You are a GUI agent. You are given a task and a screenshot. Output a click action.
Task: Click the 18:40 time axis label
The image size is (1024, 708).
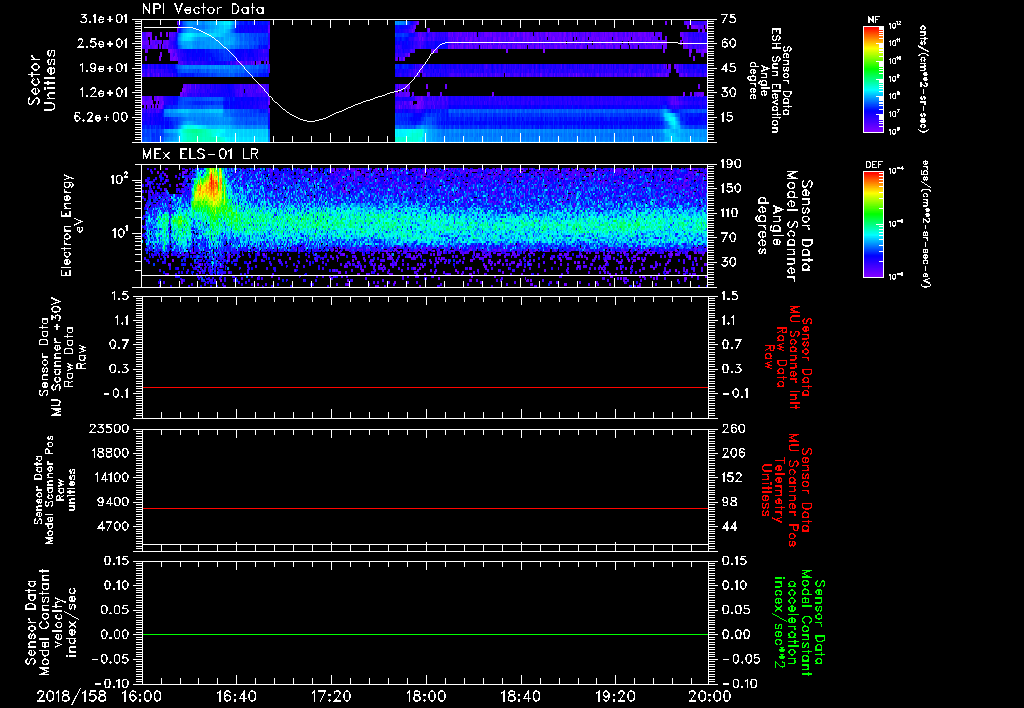point(520,696)
